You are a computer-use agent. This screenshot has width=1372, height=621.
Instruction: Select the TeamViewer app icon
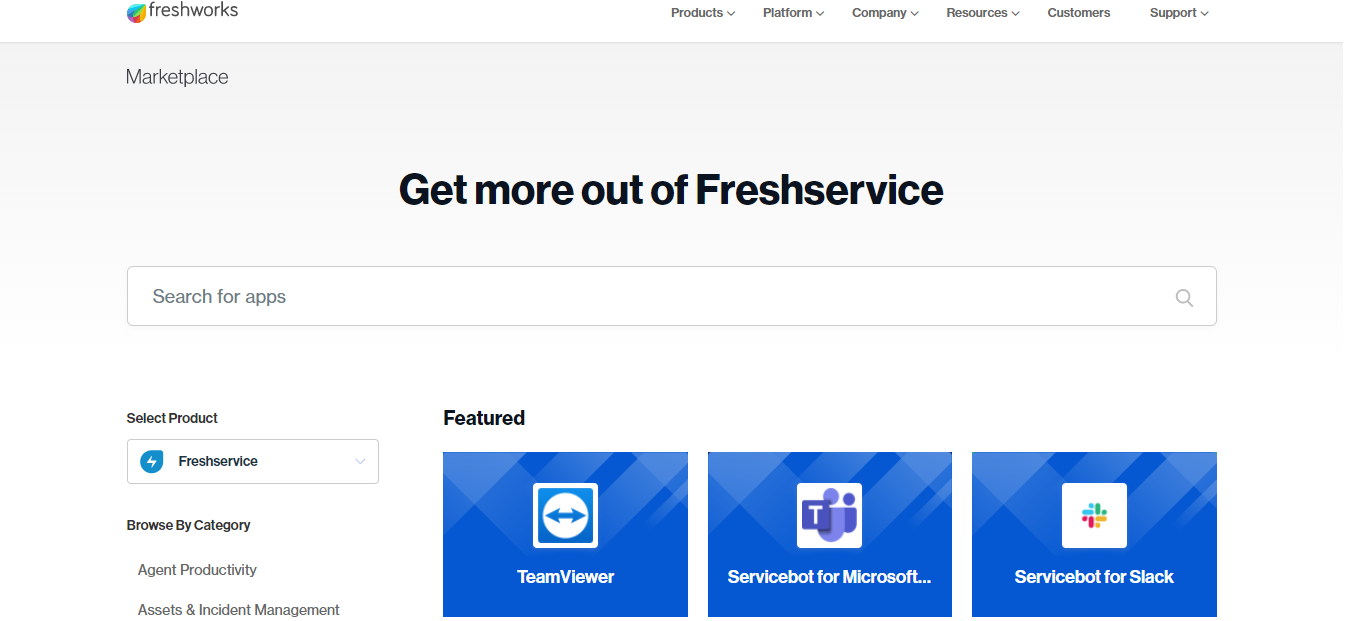pos(565,515)
